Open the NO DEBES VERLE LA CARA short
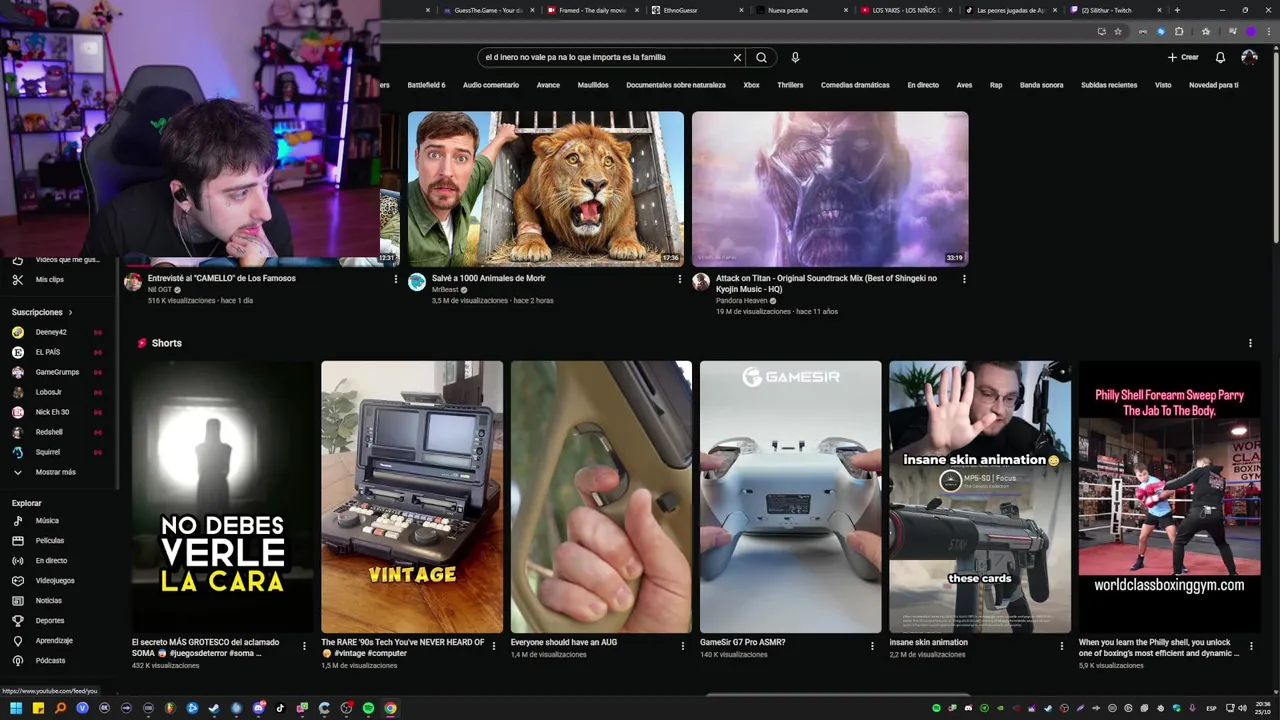Viewport: 1280px width, 720px height. pyautogui.click(x=222, y=497)
